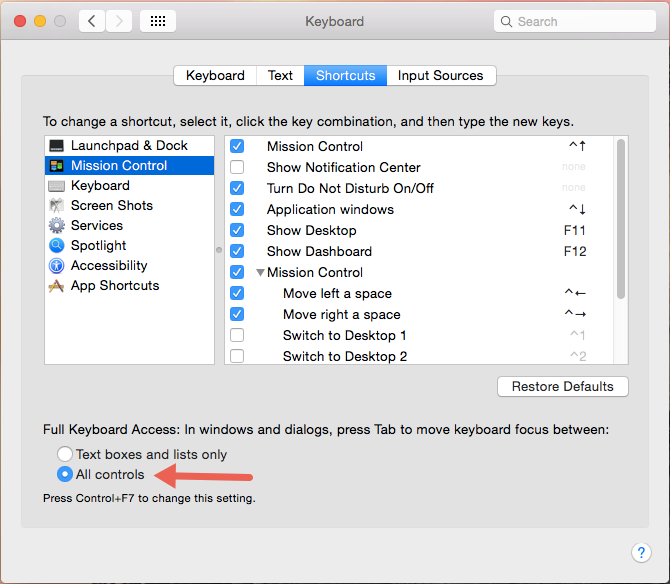Select the App Shortcuts icon category
The image size is (670, 584).
point(57,286)
